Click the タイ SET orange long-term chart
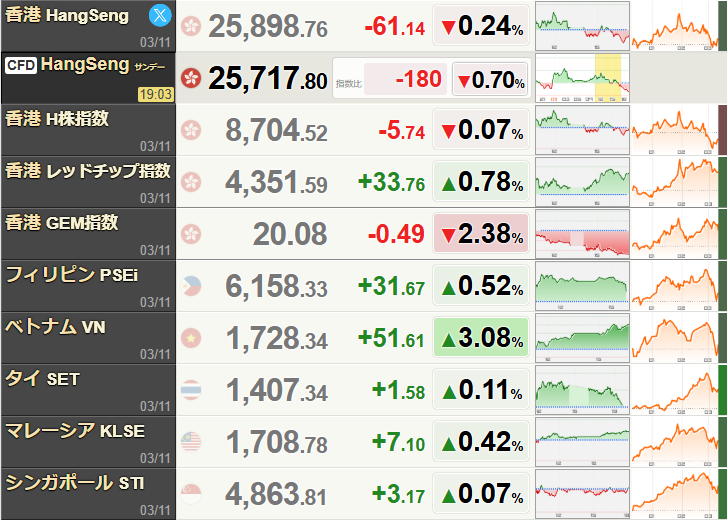The image size is (727, 520). 674,390
